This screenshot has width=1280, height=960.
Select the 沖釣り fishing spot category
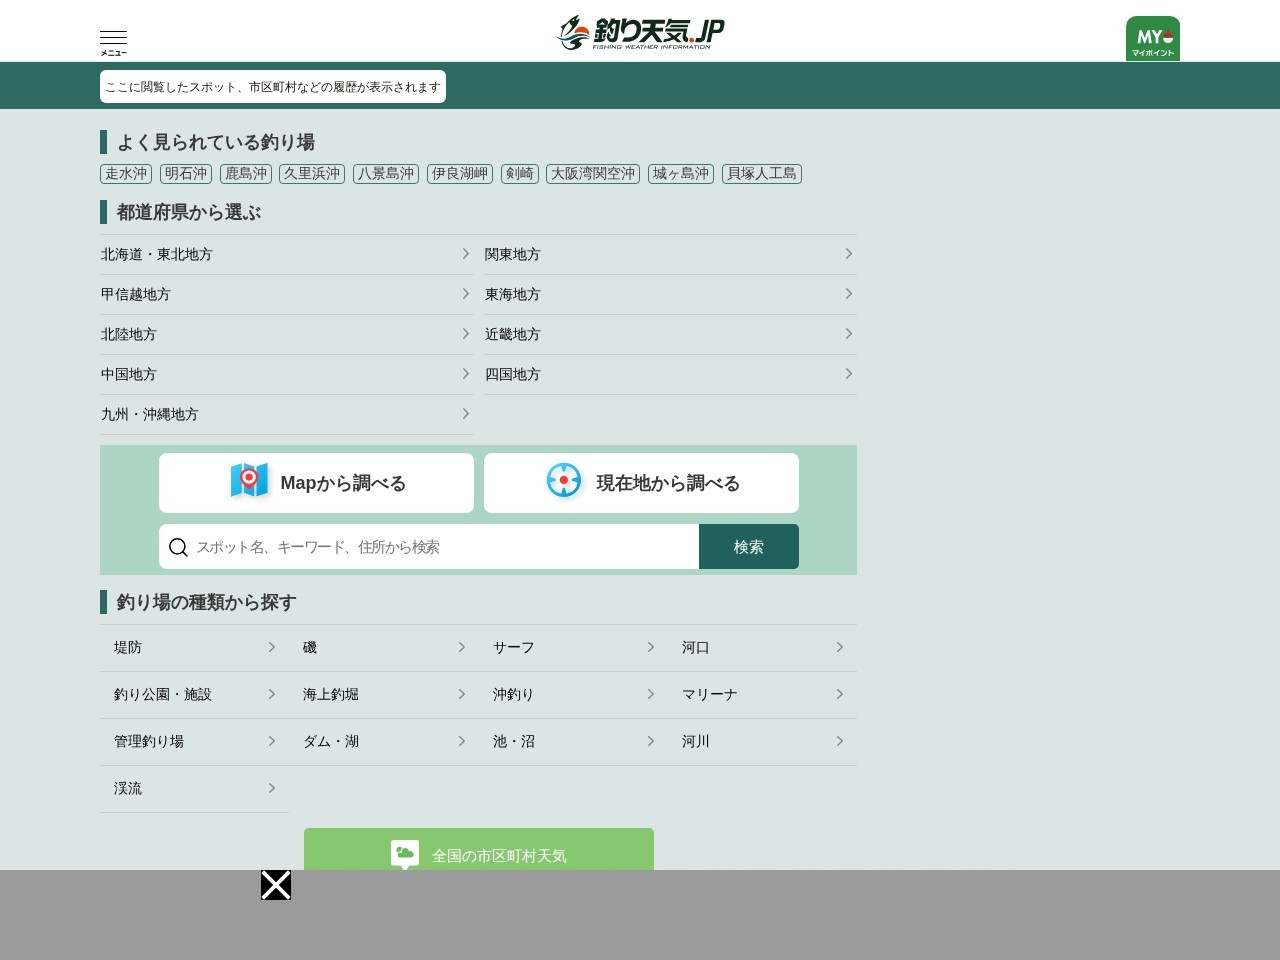point(573,695)
